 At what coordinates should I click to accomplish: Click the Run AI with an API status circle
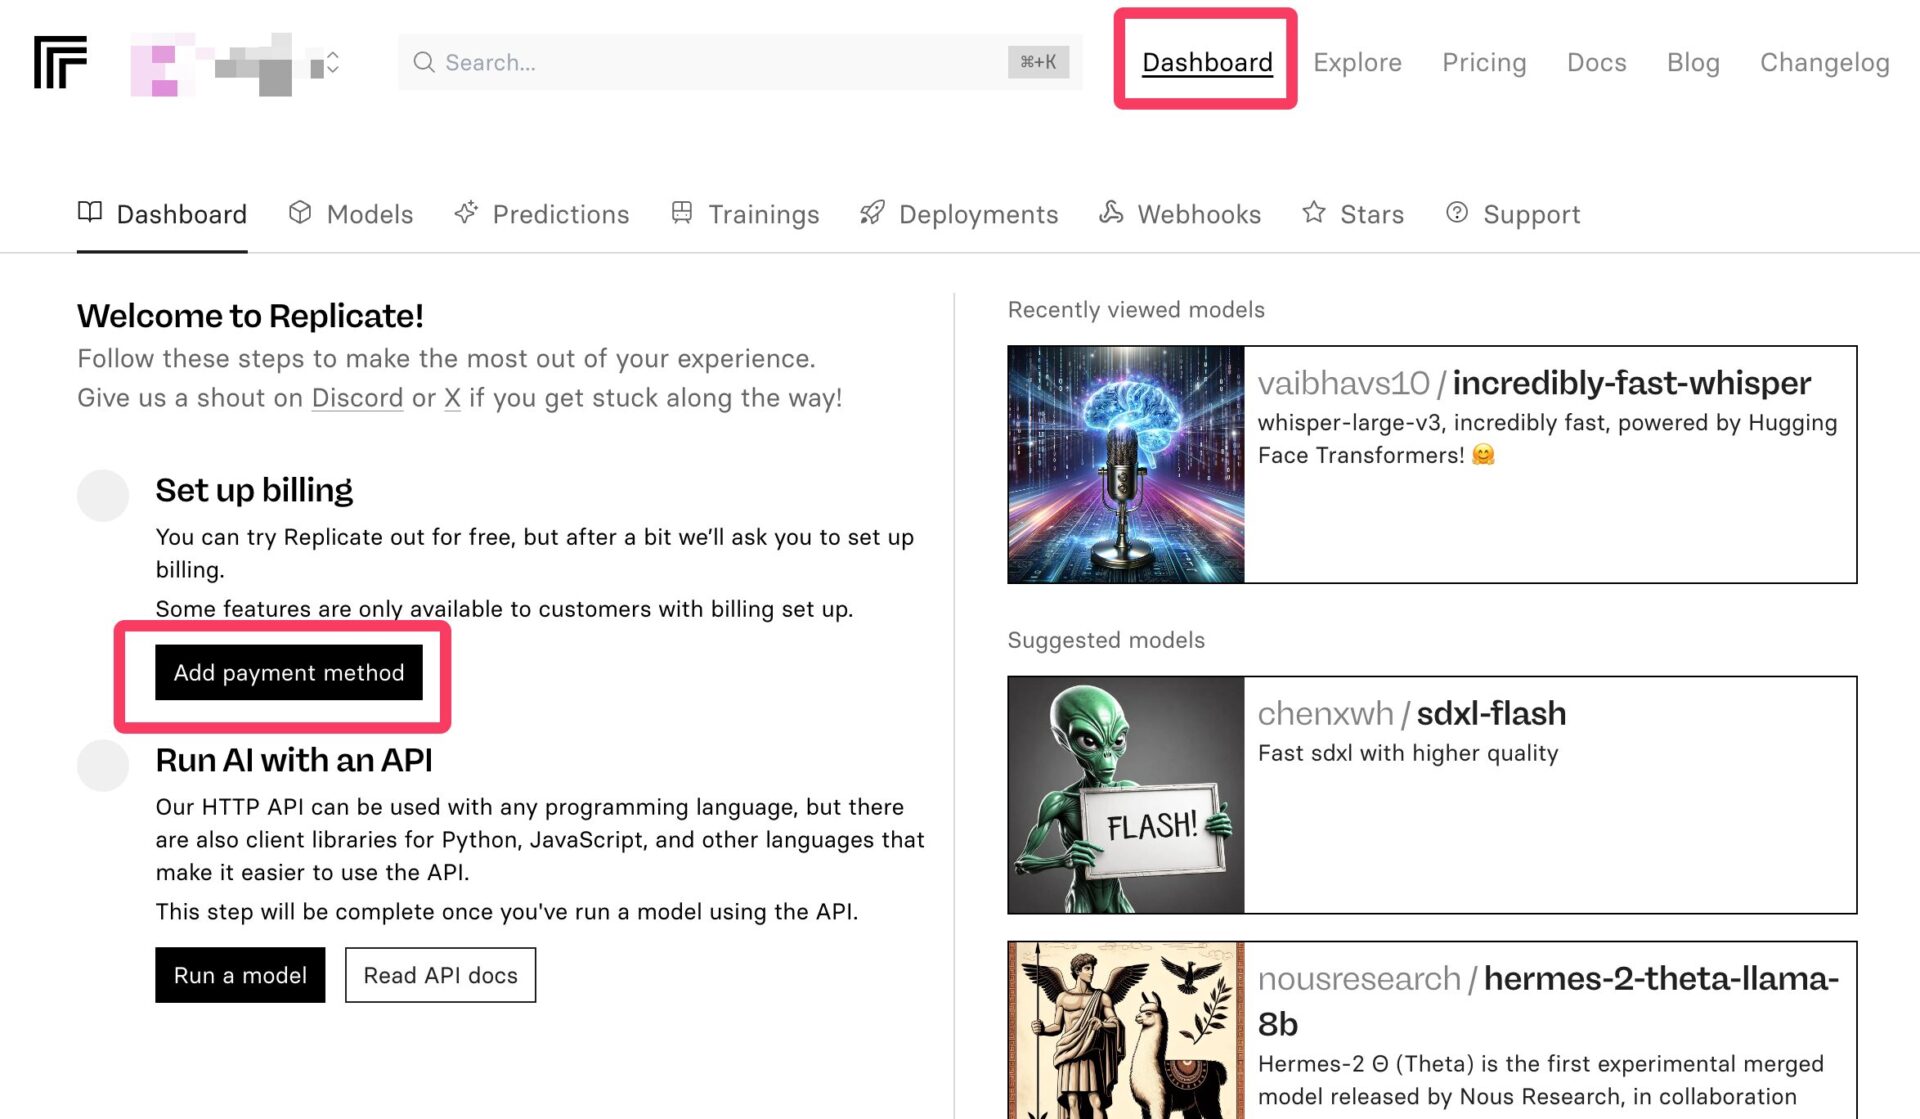[x=103, y=765]
